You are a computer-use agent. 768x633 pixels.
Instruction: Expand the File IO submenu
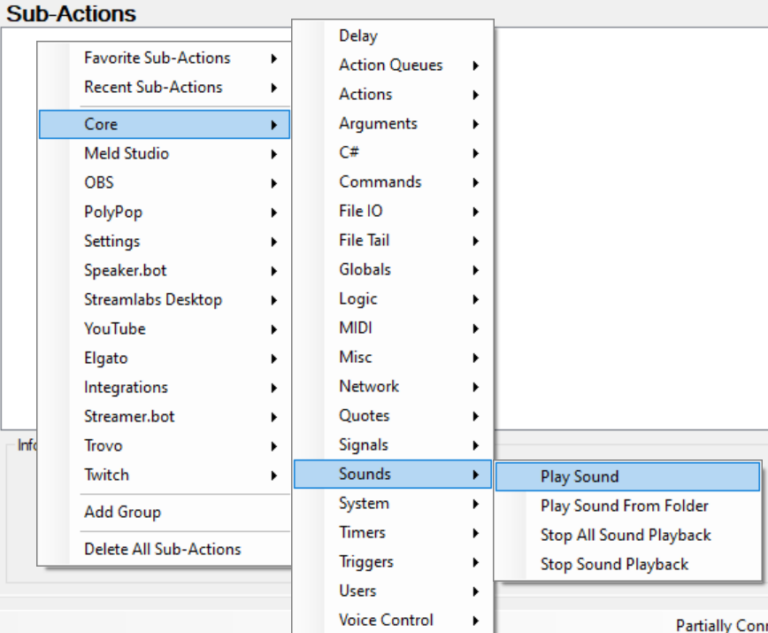pyautogui.click(x=360, y=211)
